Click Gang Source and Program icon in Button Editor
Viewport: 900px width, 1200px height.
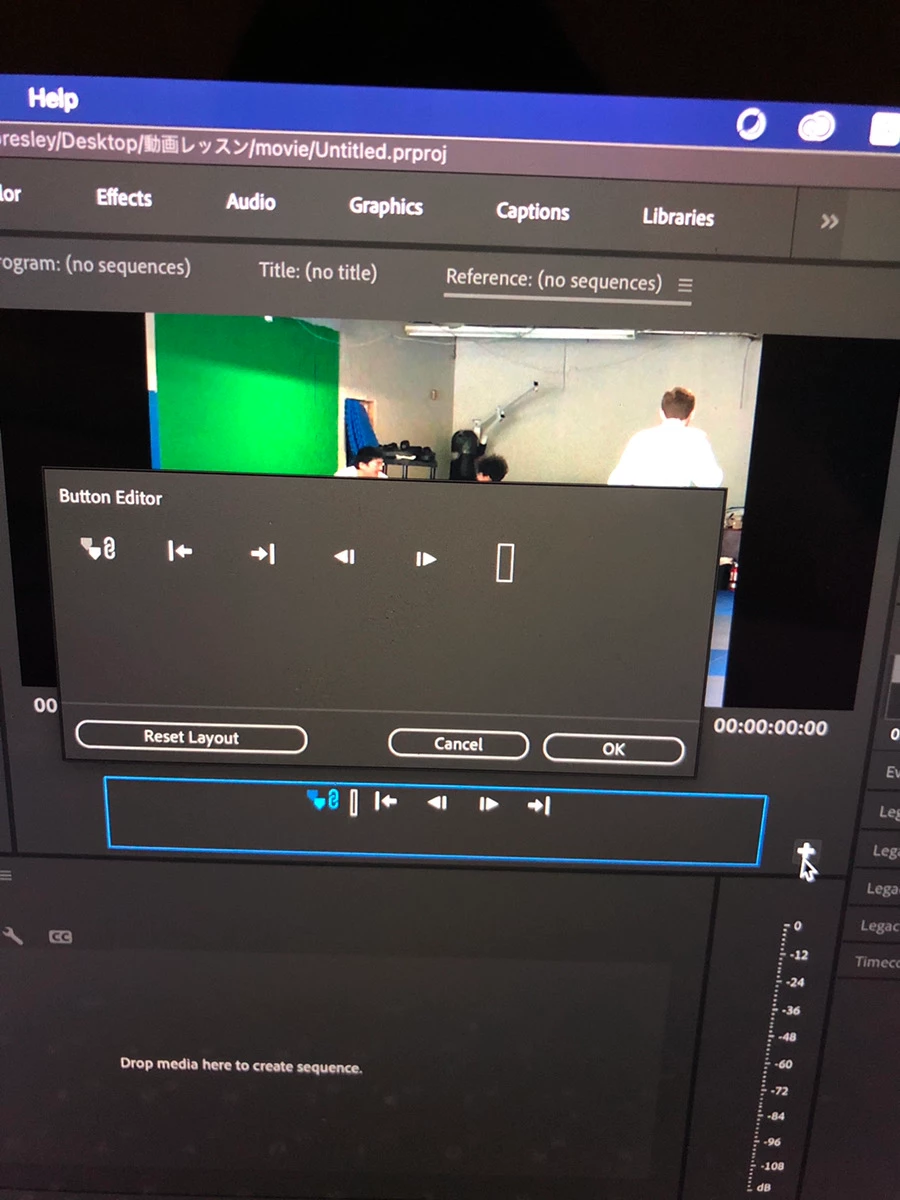point(98,549)
